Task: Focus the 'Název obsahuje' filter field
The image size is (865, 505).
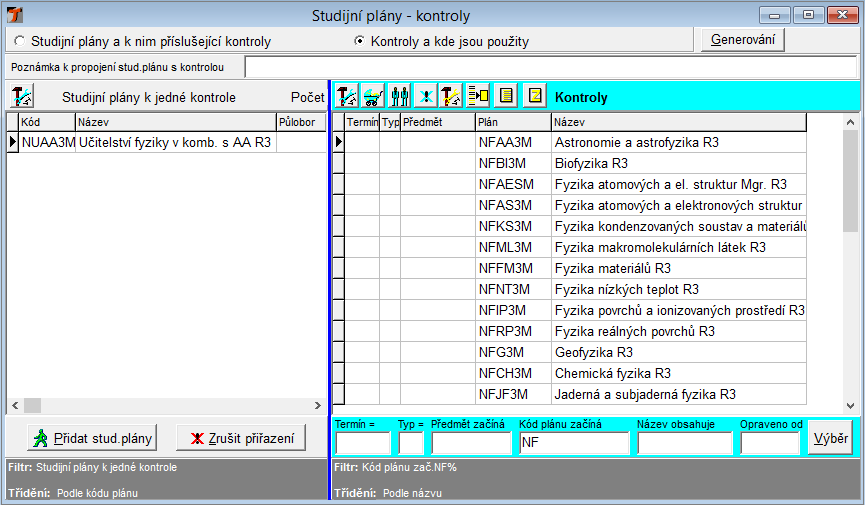Action: (x=684, y=444)
